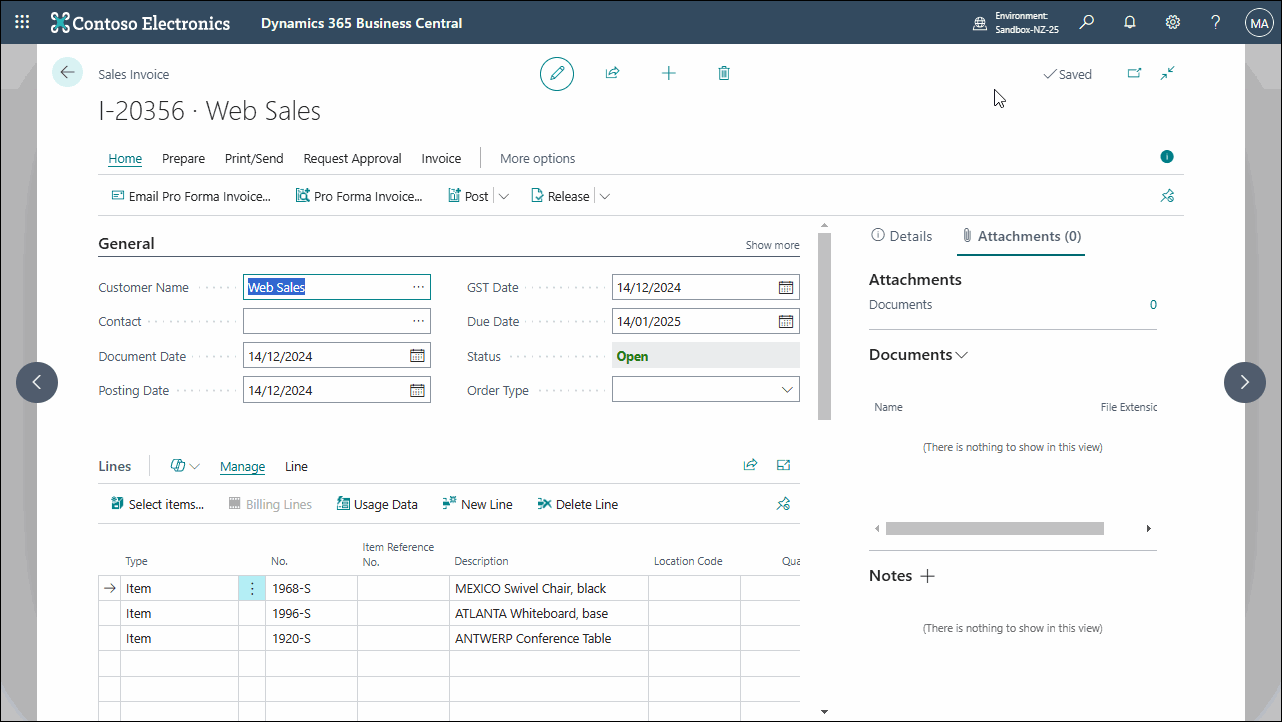Click Pro Forma Invoice button
1282x722 pixels.
click(x=359, y=196)
